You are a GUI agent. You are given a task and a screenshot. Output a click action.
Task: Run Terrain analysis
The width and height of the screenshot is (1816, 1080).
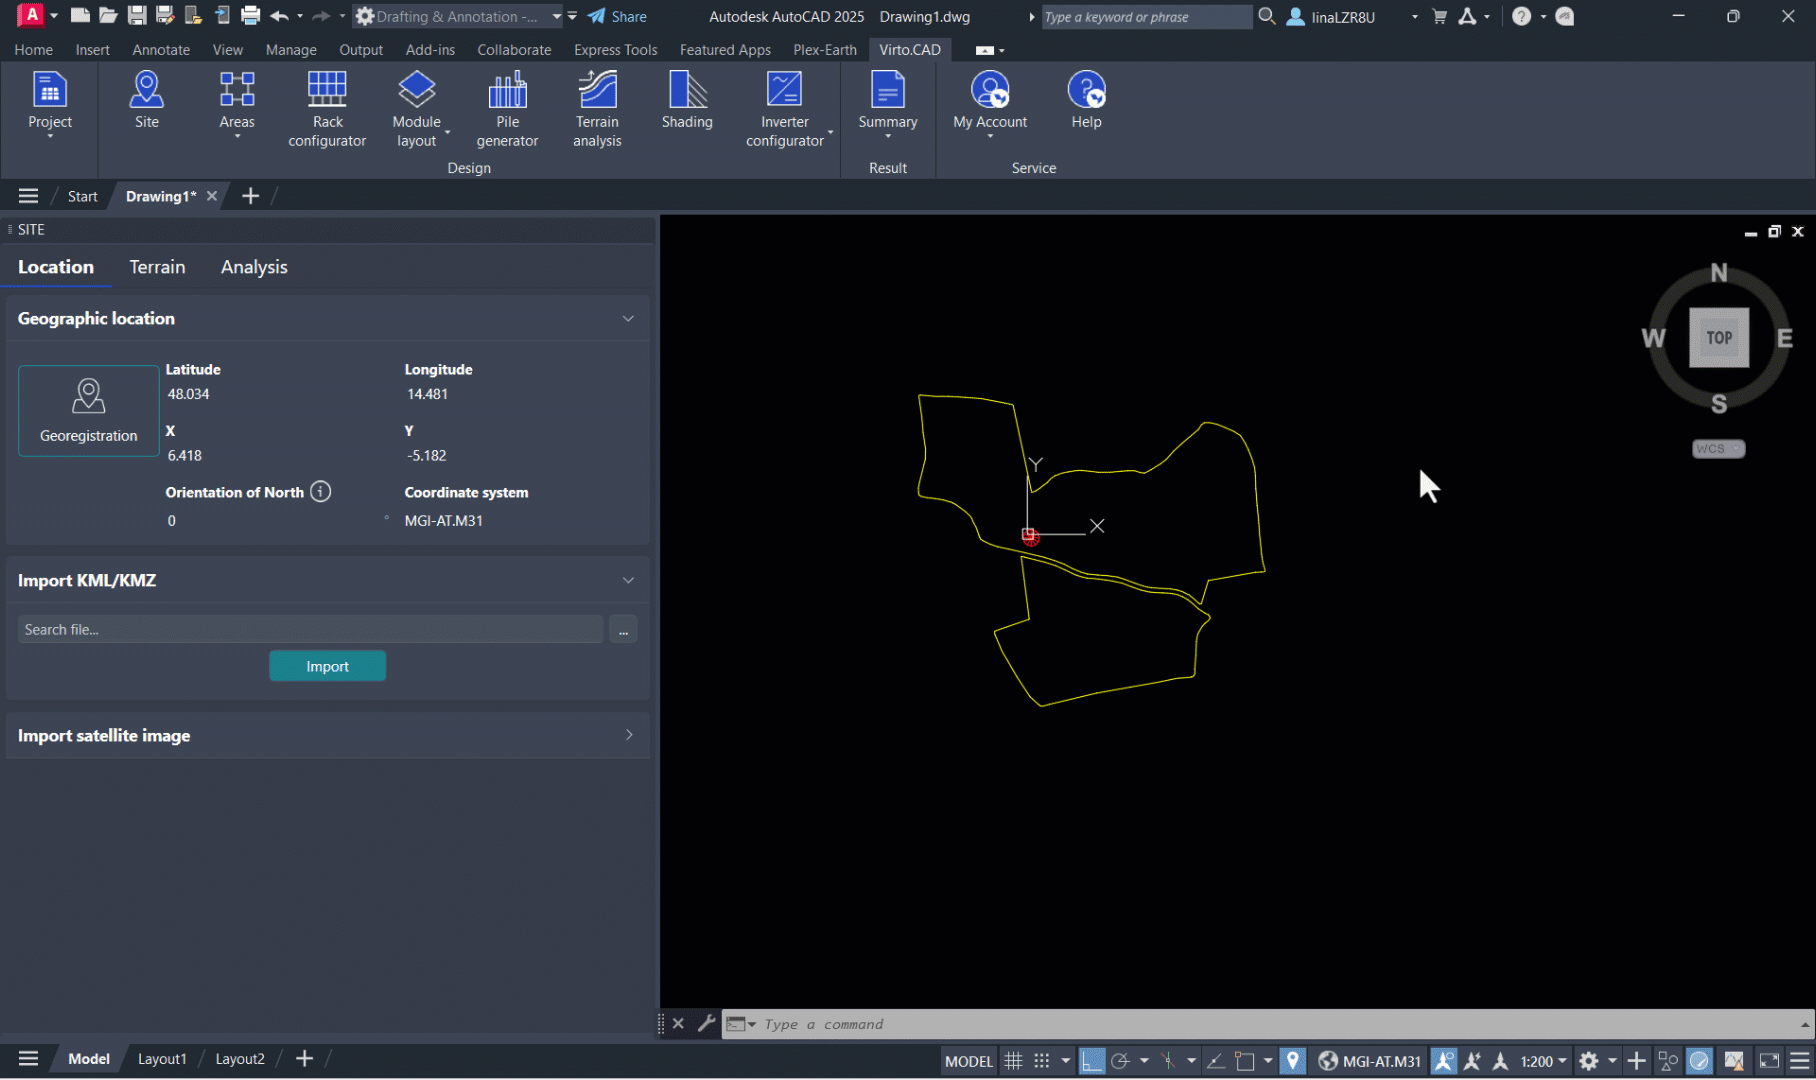597,110
